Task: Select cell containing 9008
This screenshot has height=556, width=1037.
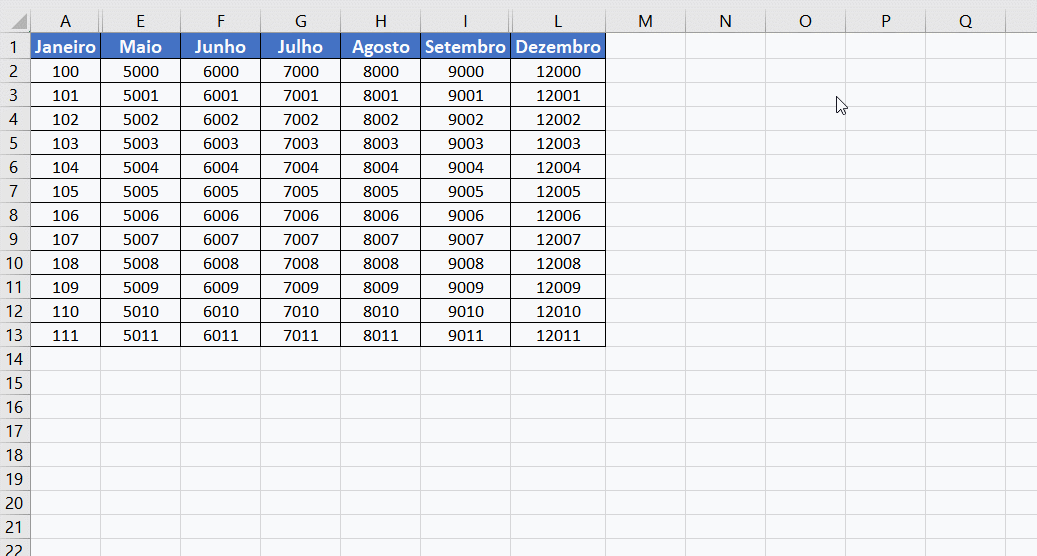Action: pyautogui.click(x=465, y=263)
